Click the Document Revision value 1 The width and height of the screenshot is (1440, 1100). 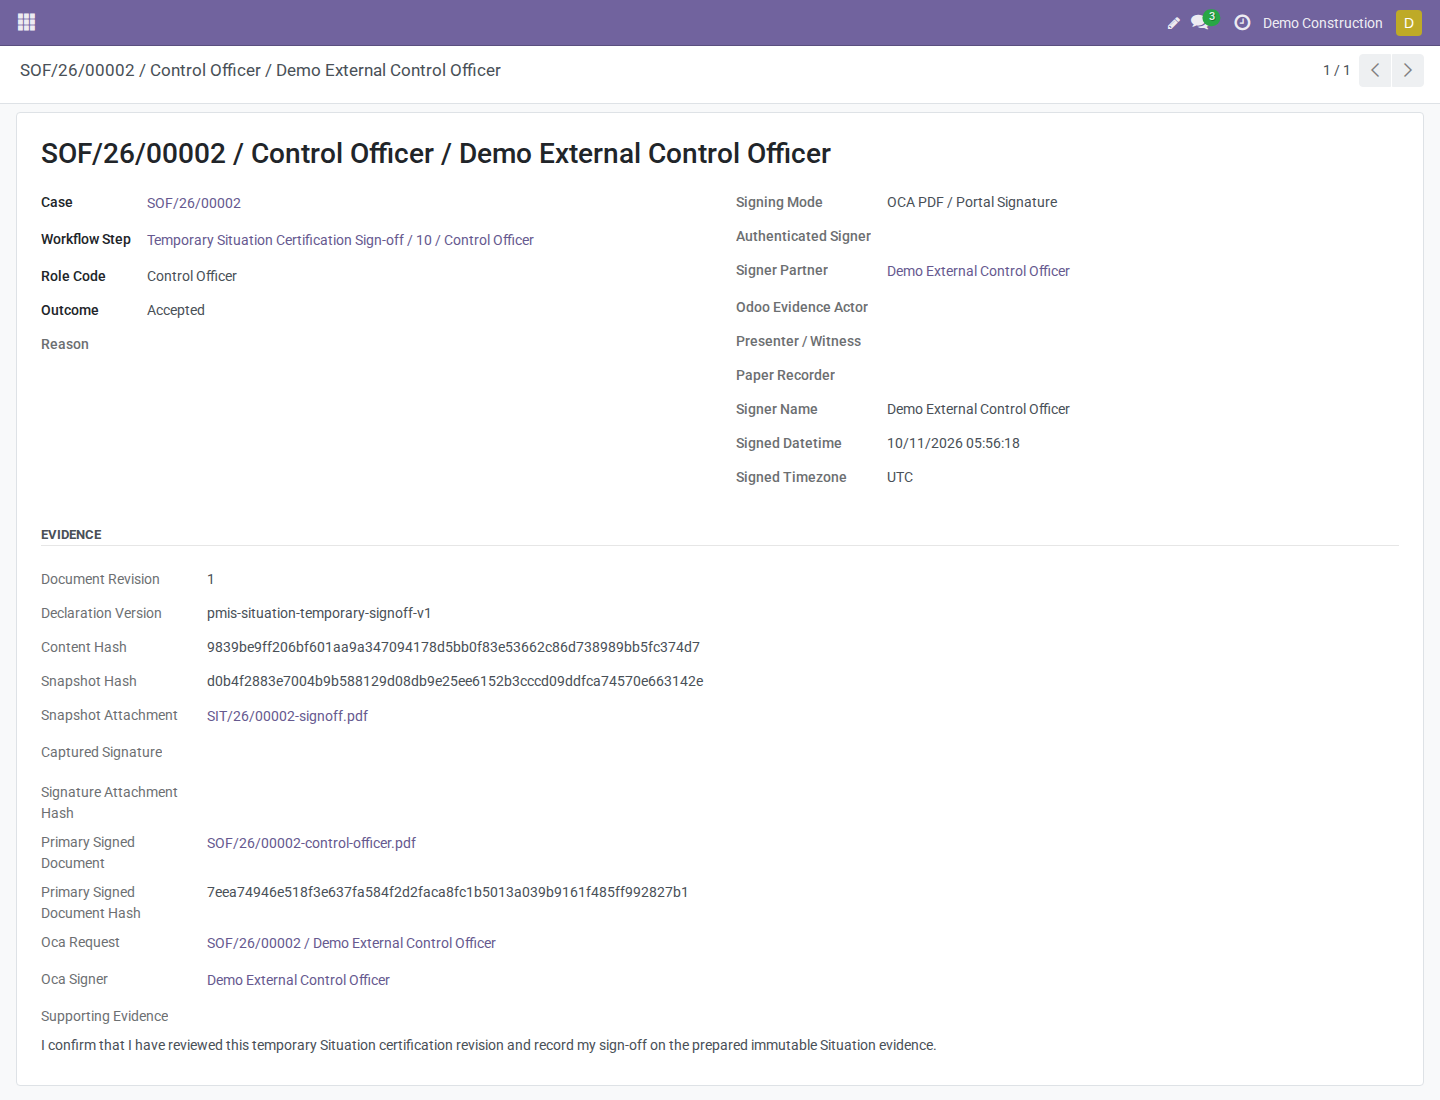pyautogui.click(x=211, y=579)
